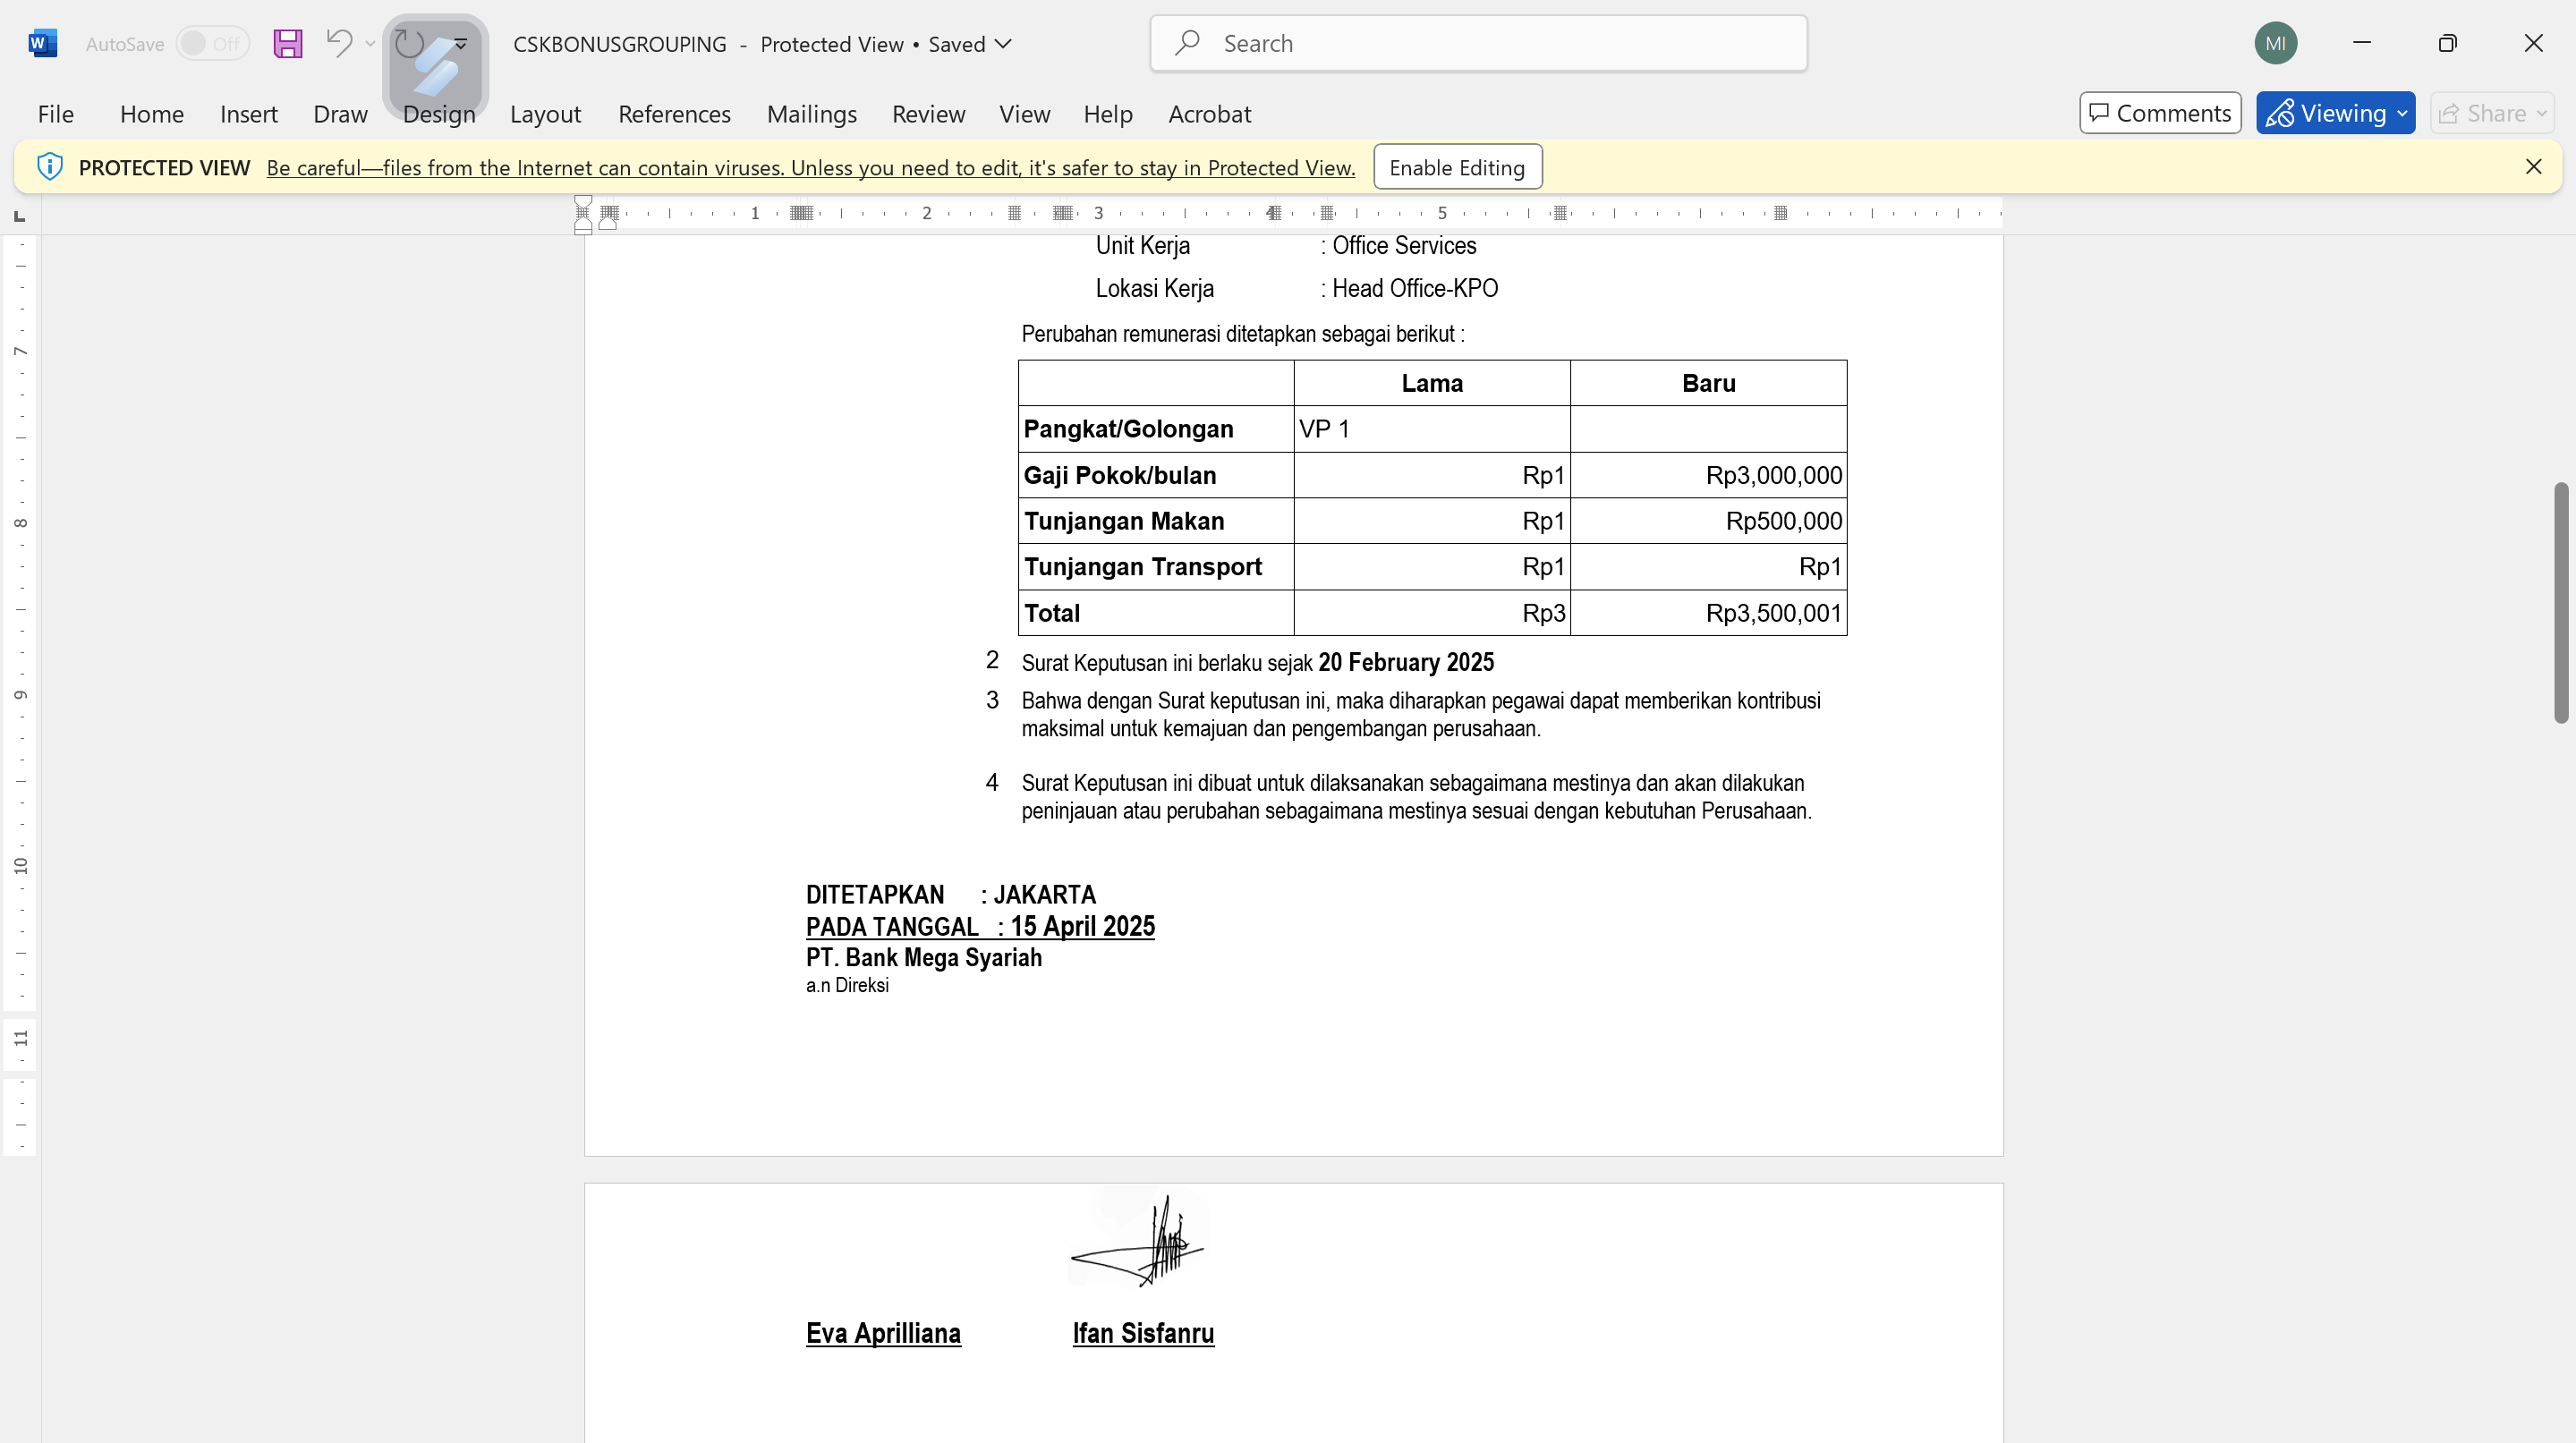Click the Total row label

(1052, 614)
